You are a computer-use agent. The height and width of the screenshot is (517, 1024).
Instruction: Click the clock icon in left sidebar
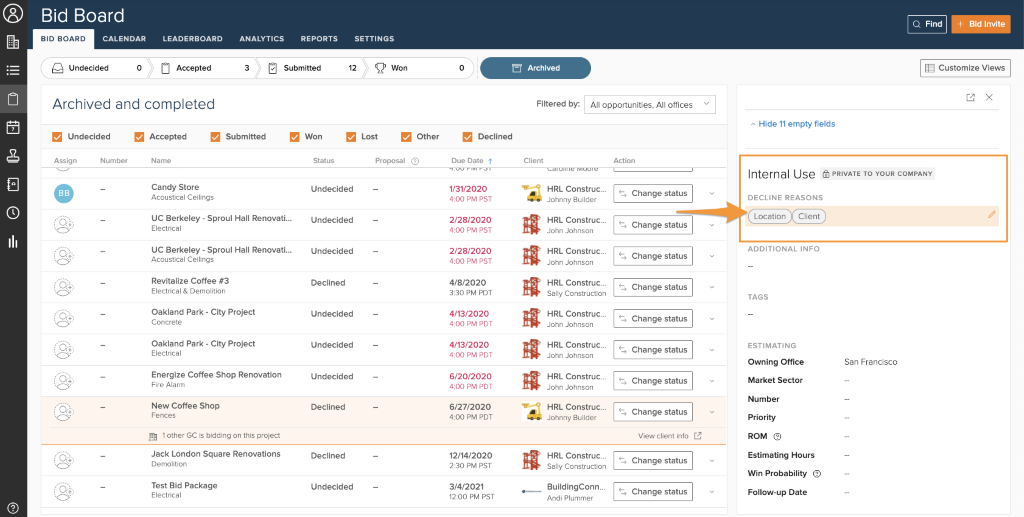[x=13, y=212]
